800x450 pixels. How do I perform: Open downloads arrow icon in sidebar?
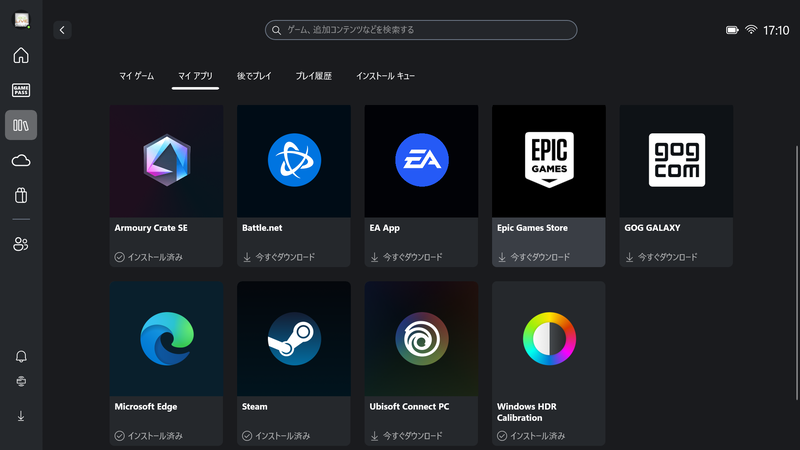click(x=21, y=416)
